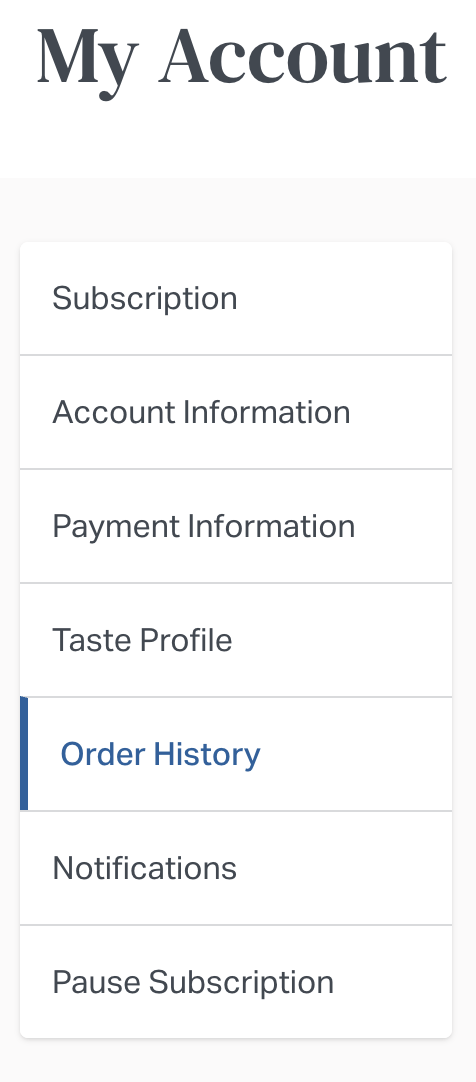This screenshot has width=476, height=1082.
Task: Switch to the Taste Profile tab
Action: click(236, 640)
